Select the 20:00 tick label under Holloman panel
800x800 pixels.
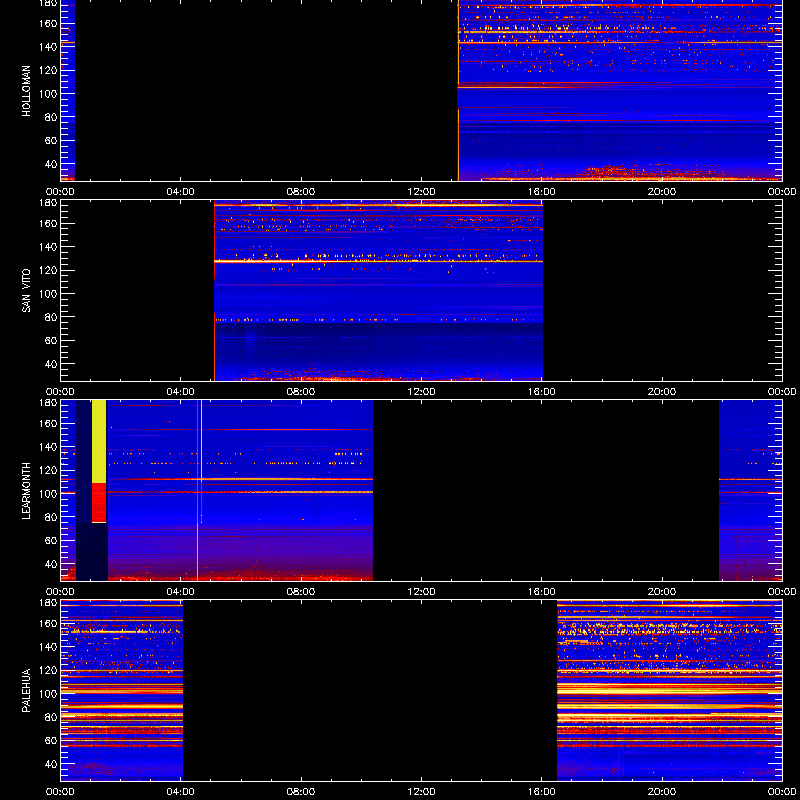pos(662,192)
